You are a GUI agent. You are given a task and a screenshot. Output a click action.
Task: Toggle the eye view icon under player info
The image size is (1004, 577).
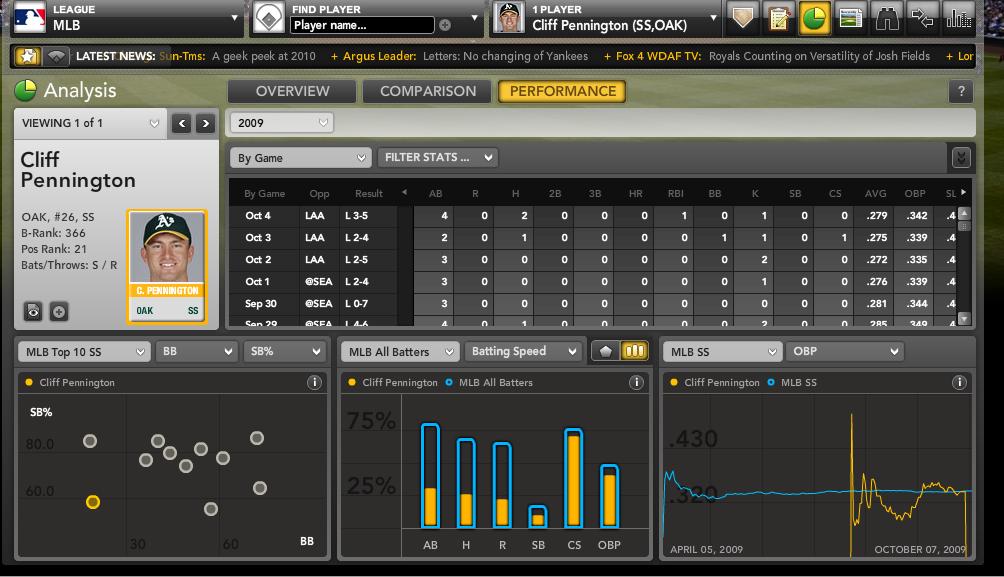(x=33, y=311)
